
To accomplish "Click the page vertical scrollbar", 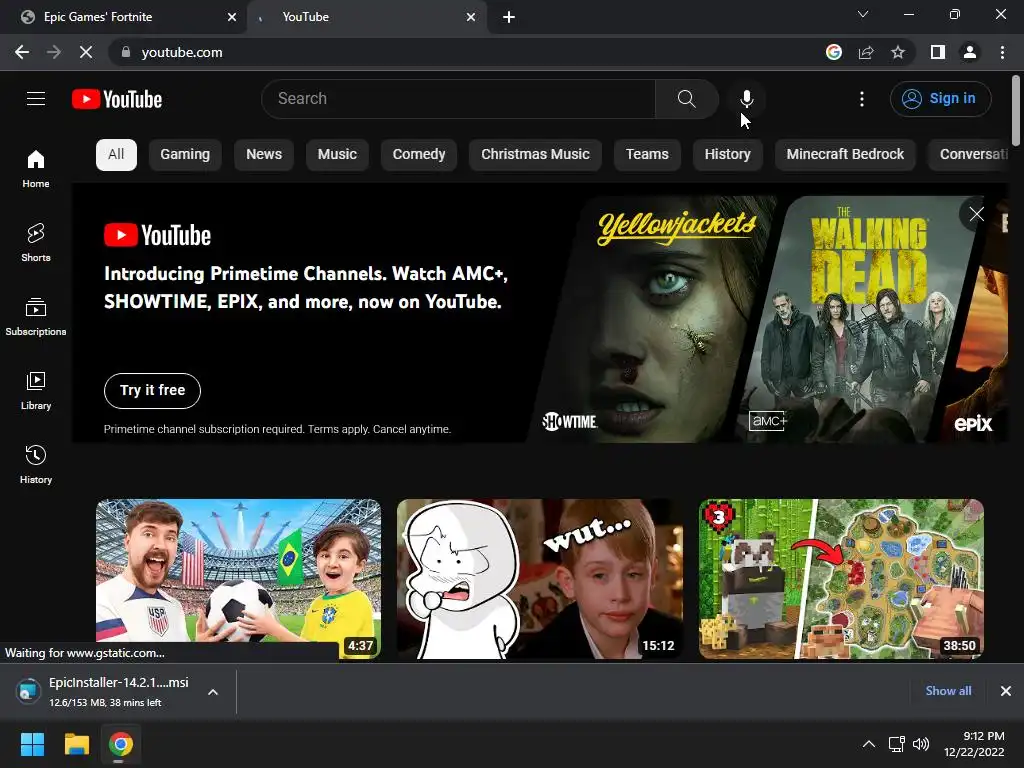I will 1016,111.
